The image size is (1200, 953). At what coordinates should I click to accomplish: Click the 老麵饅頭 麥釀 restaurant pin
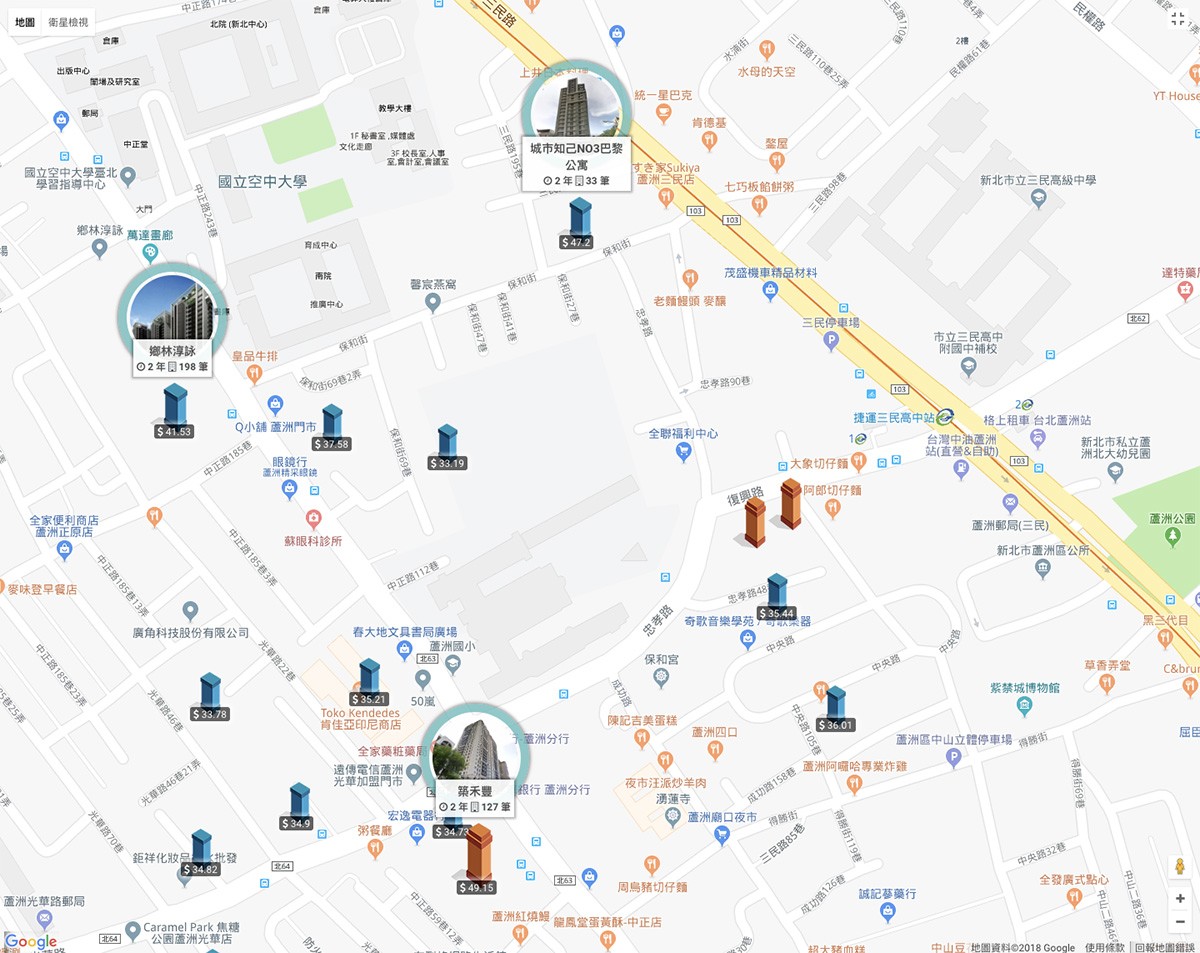point(689,279)
